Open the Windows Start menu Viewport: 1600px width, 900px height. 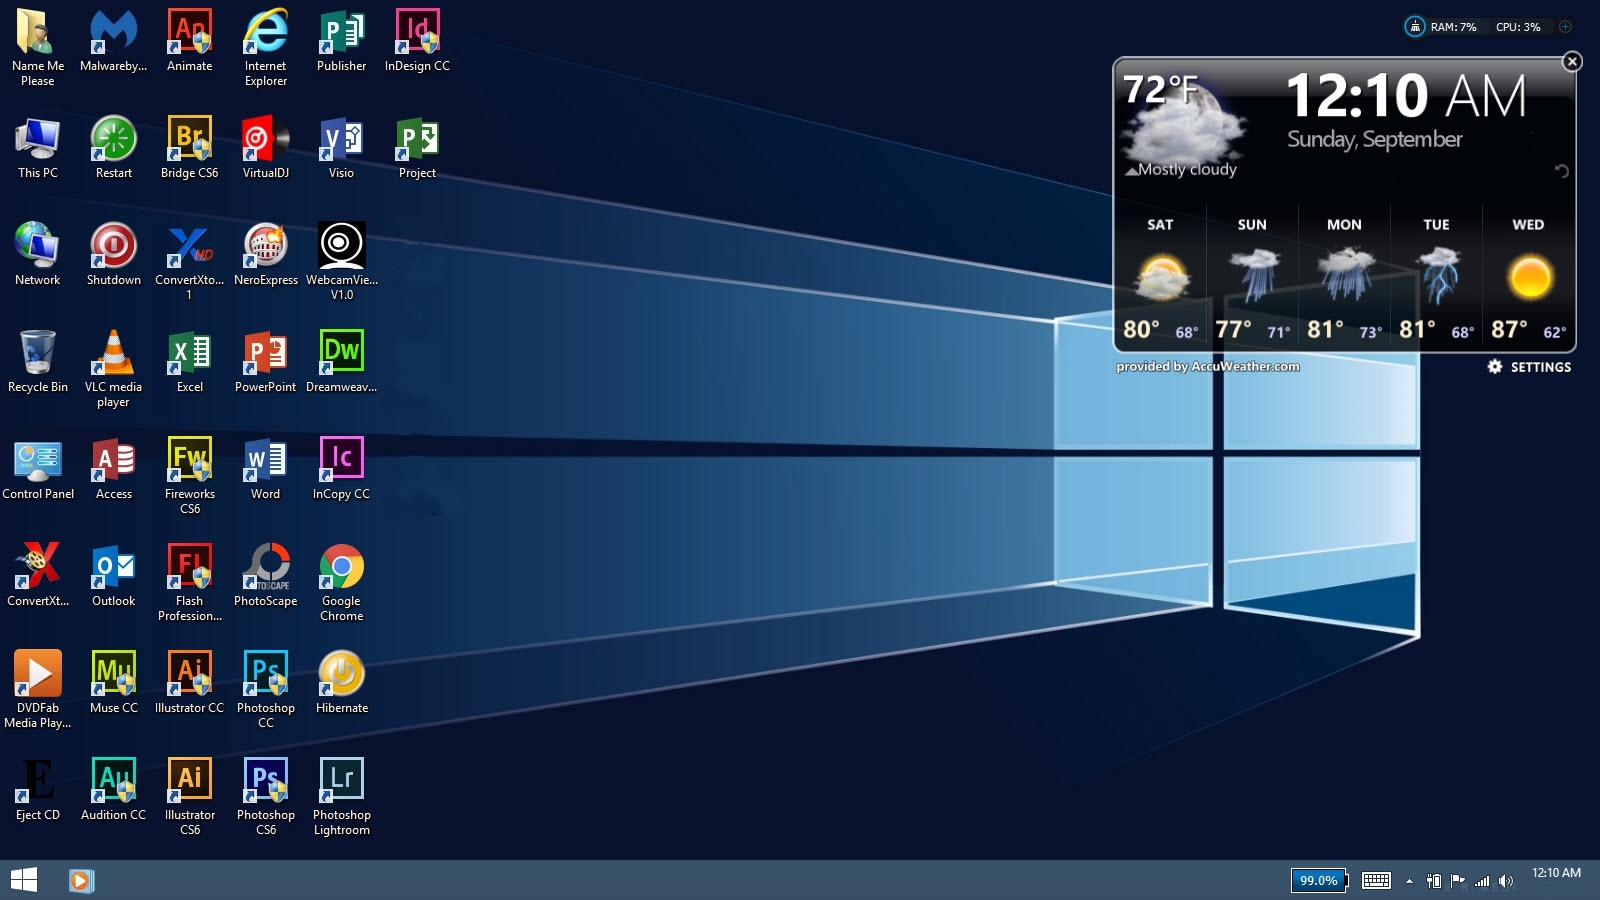pyautogui.click(x=24, y=880)
